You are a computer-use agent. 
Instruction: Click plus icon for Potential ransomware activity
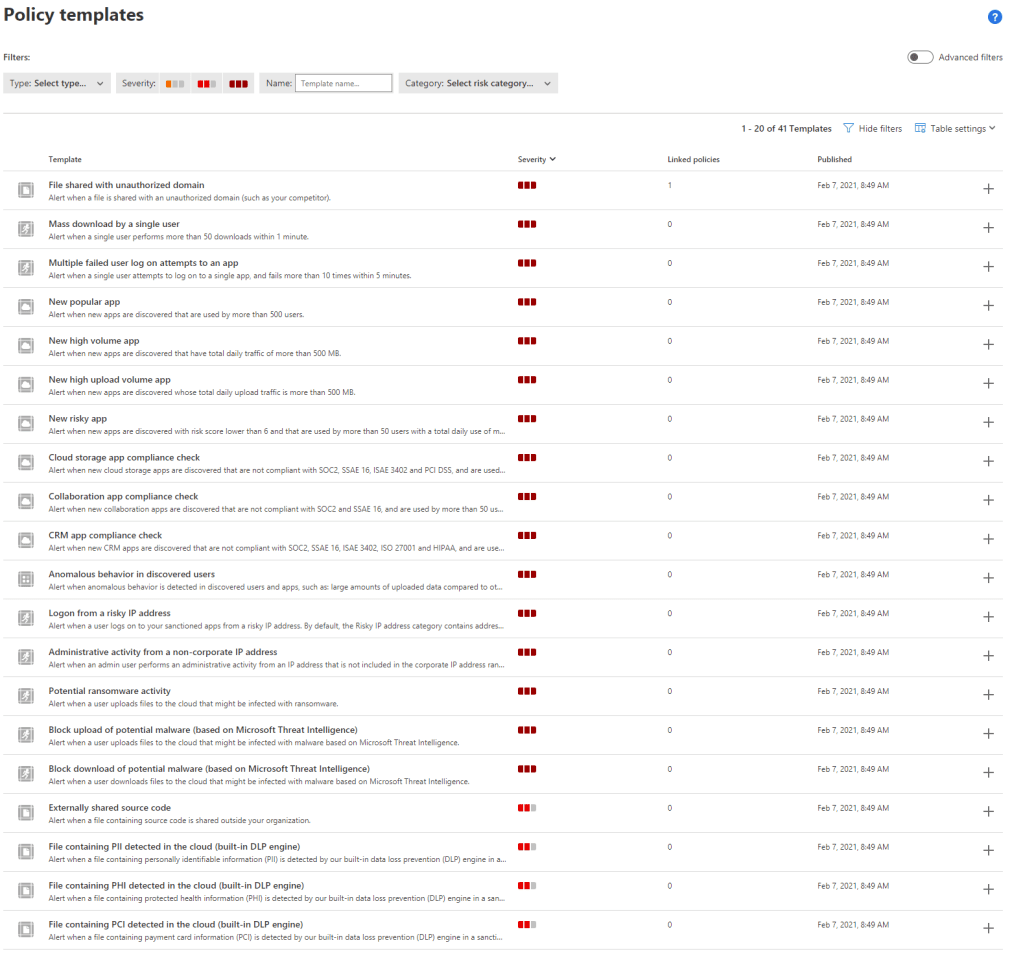[988, 695]
